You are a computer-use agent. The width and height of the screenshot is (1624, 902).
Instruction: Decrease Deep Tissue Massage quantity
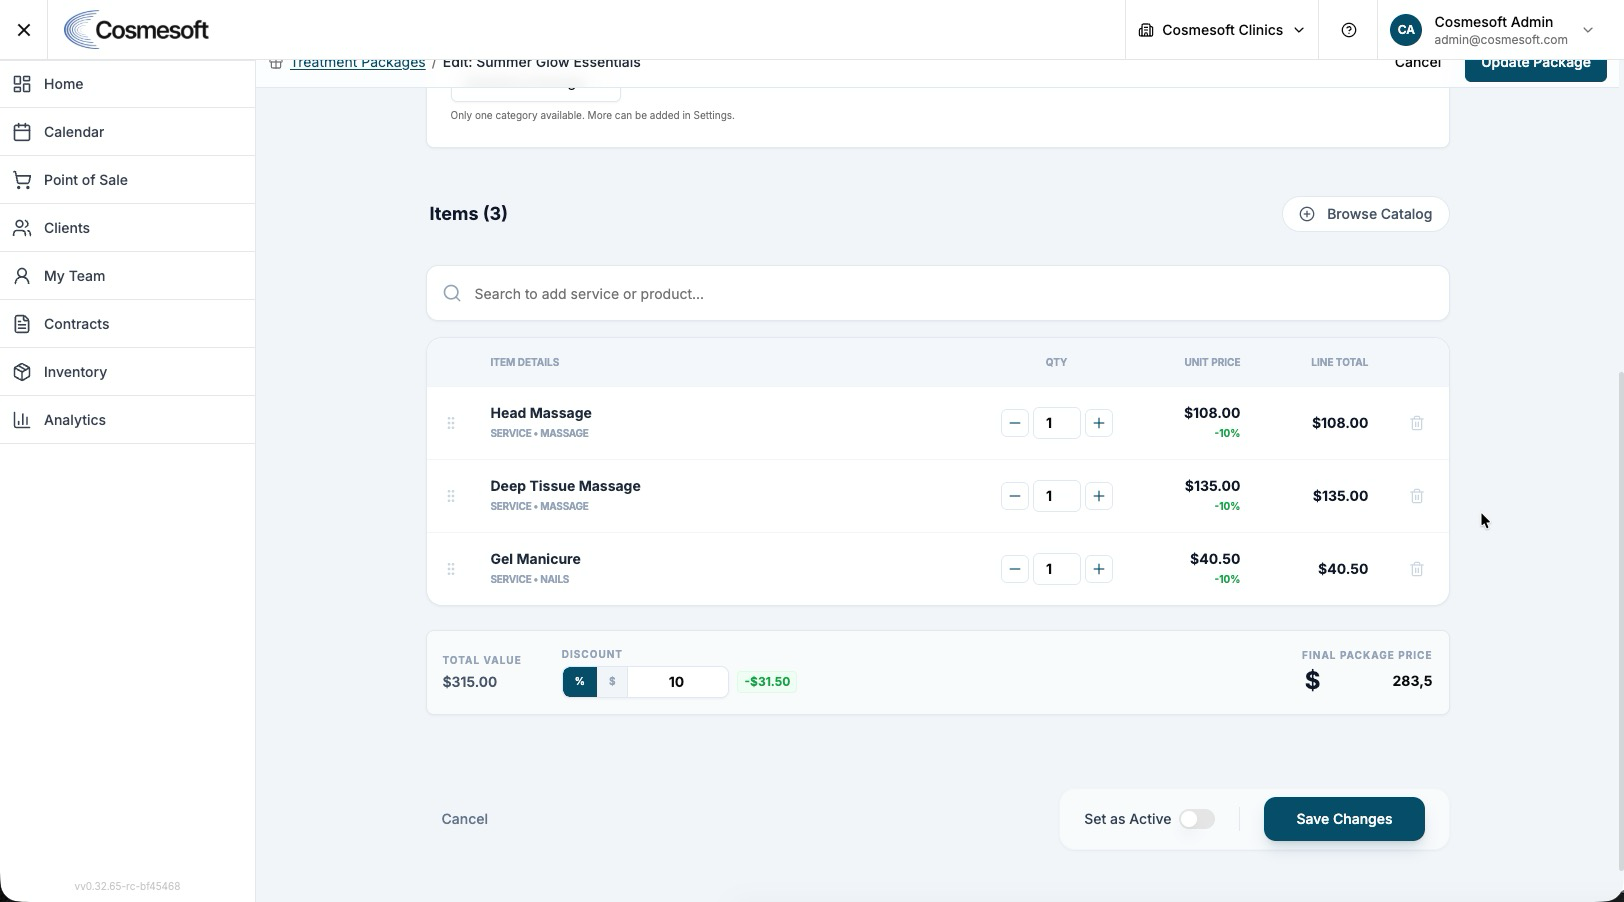pos(1015,496)
